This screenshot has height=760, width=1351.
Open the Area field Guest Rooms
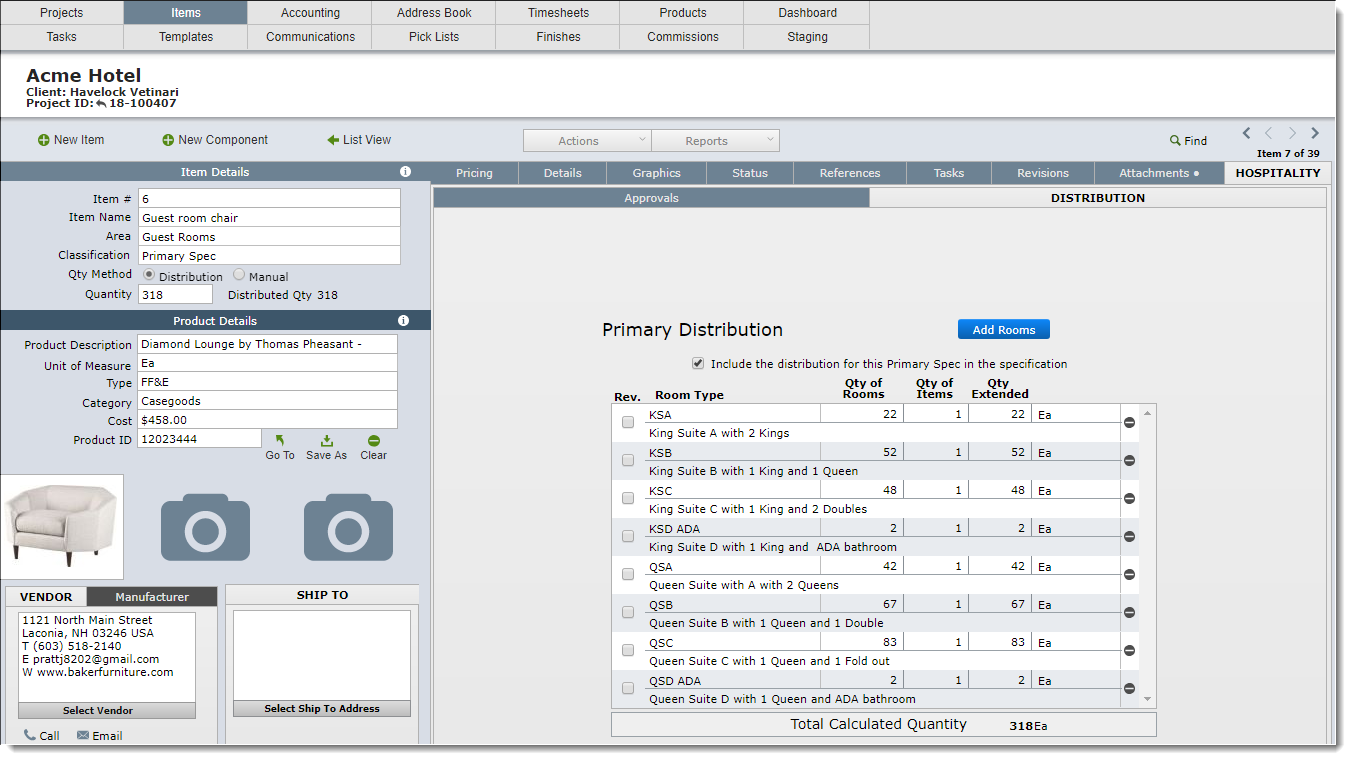[x=269, y=237]
